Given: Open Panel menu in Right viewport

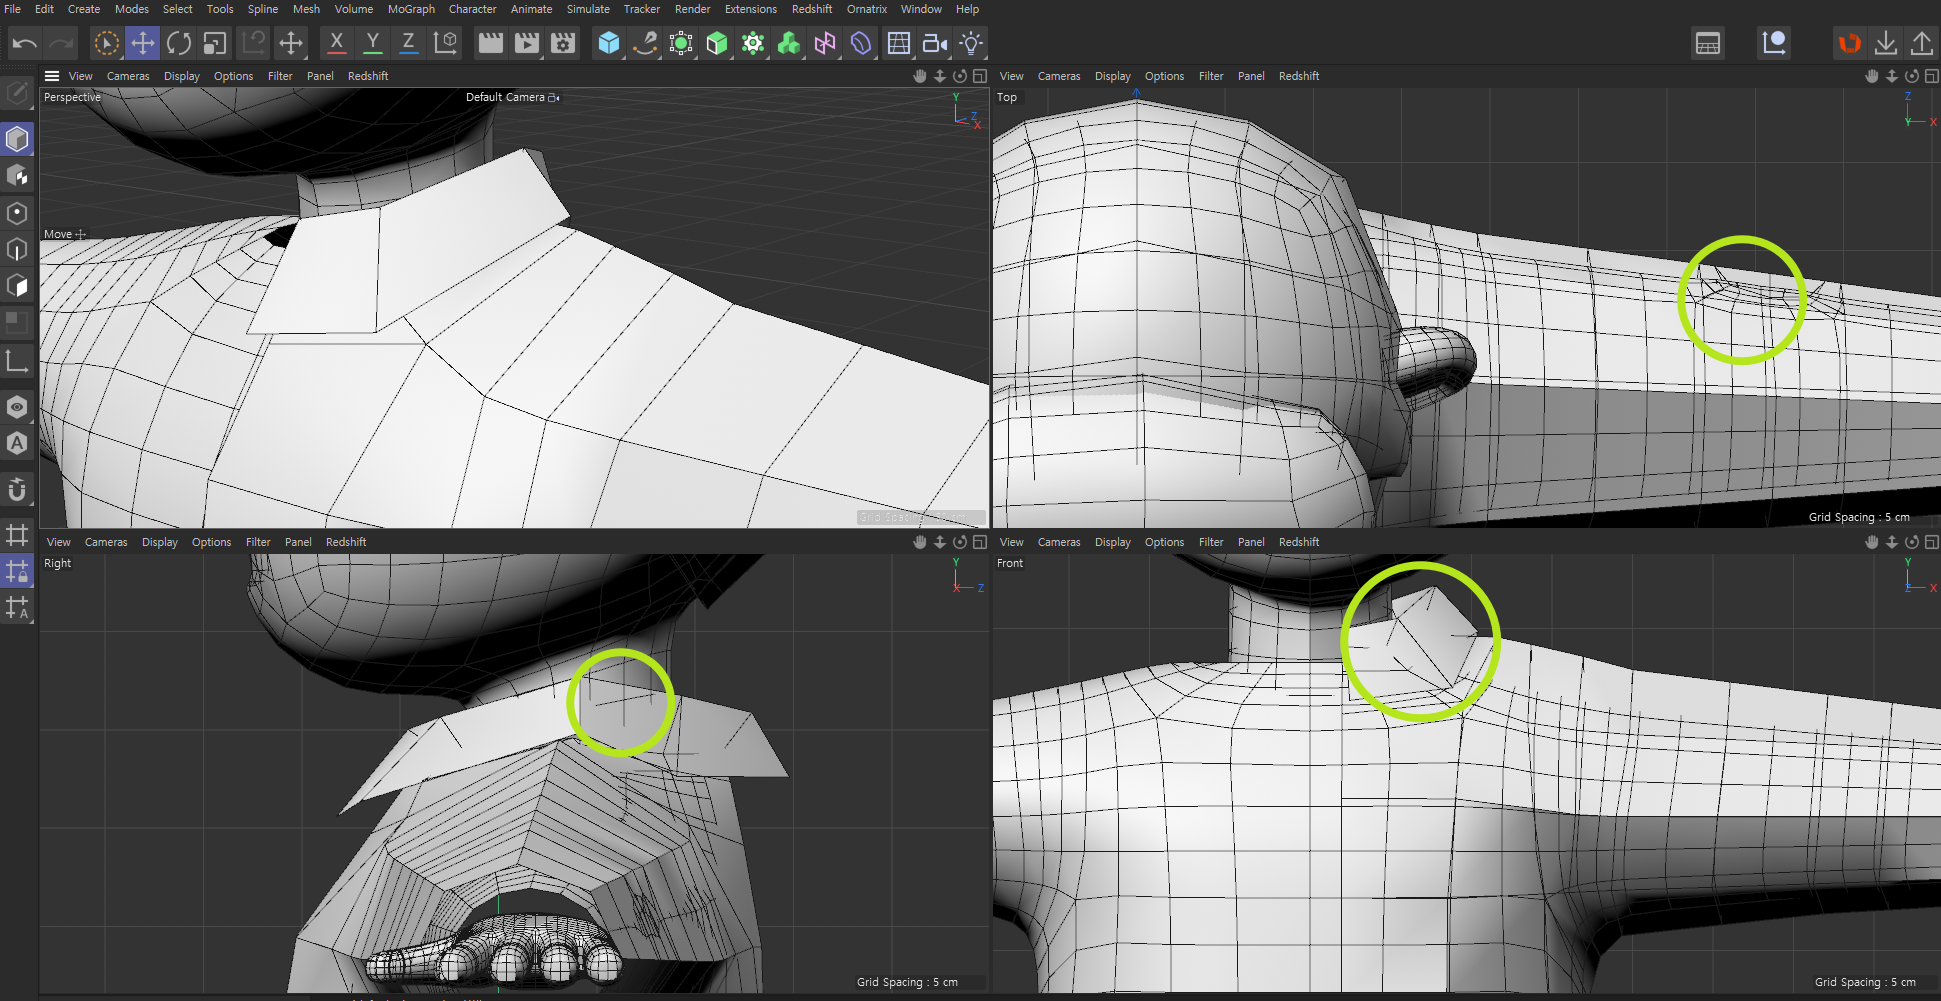Looking at the screenshot, I should click(x=298, y=542).
